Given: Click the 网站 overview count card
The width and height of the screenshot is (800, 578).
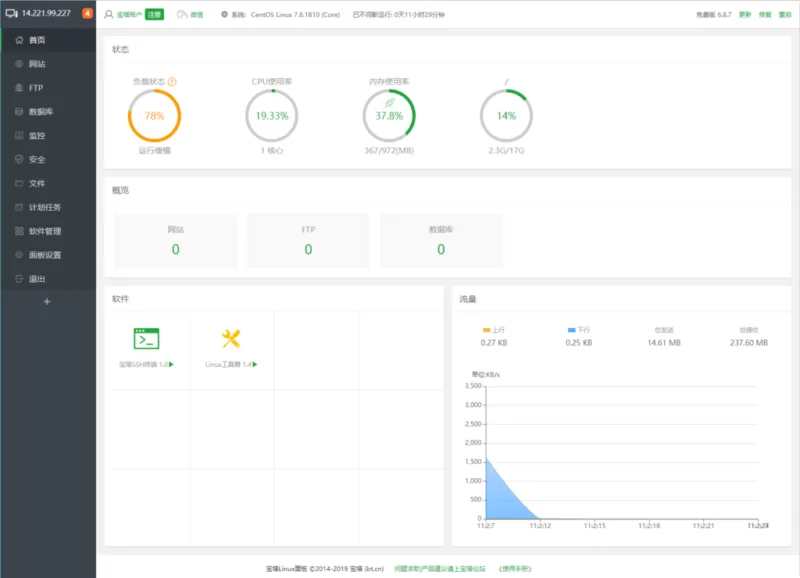Looking at the screenshot, I should point(176,241).
